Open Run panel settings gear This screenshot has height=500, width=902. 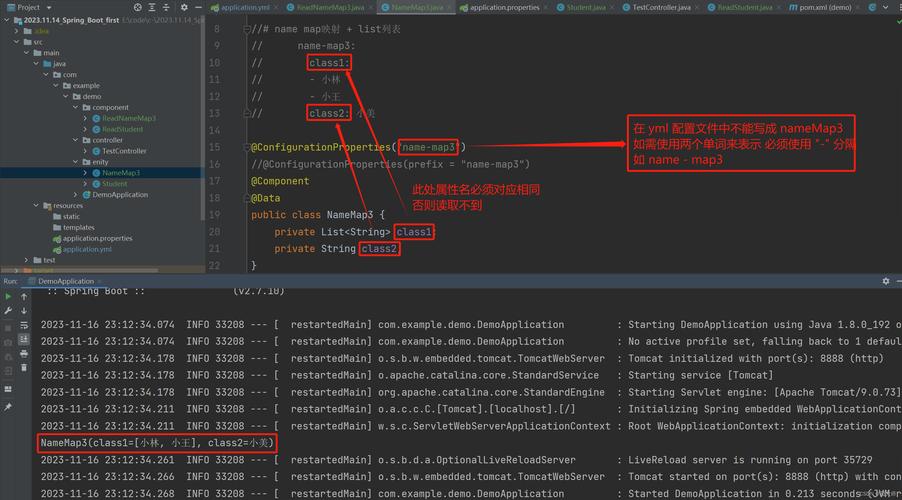coord(886,281)
